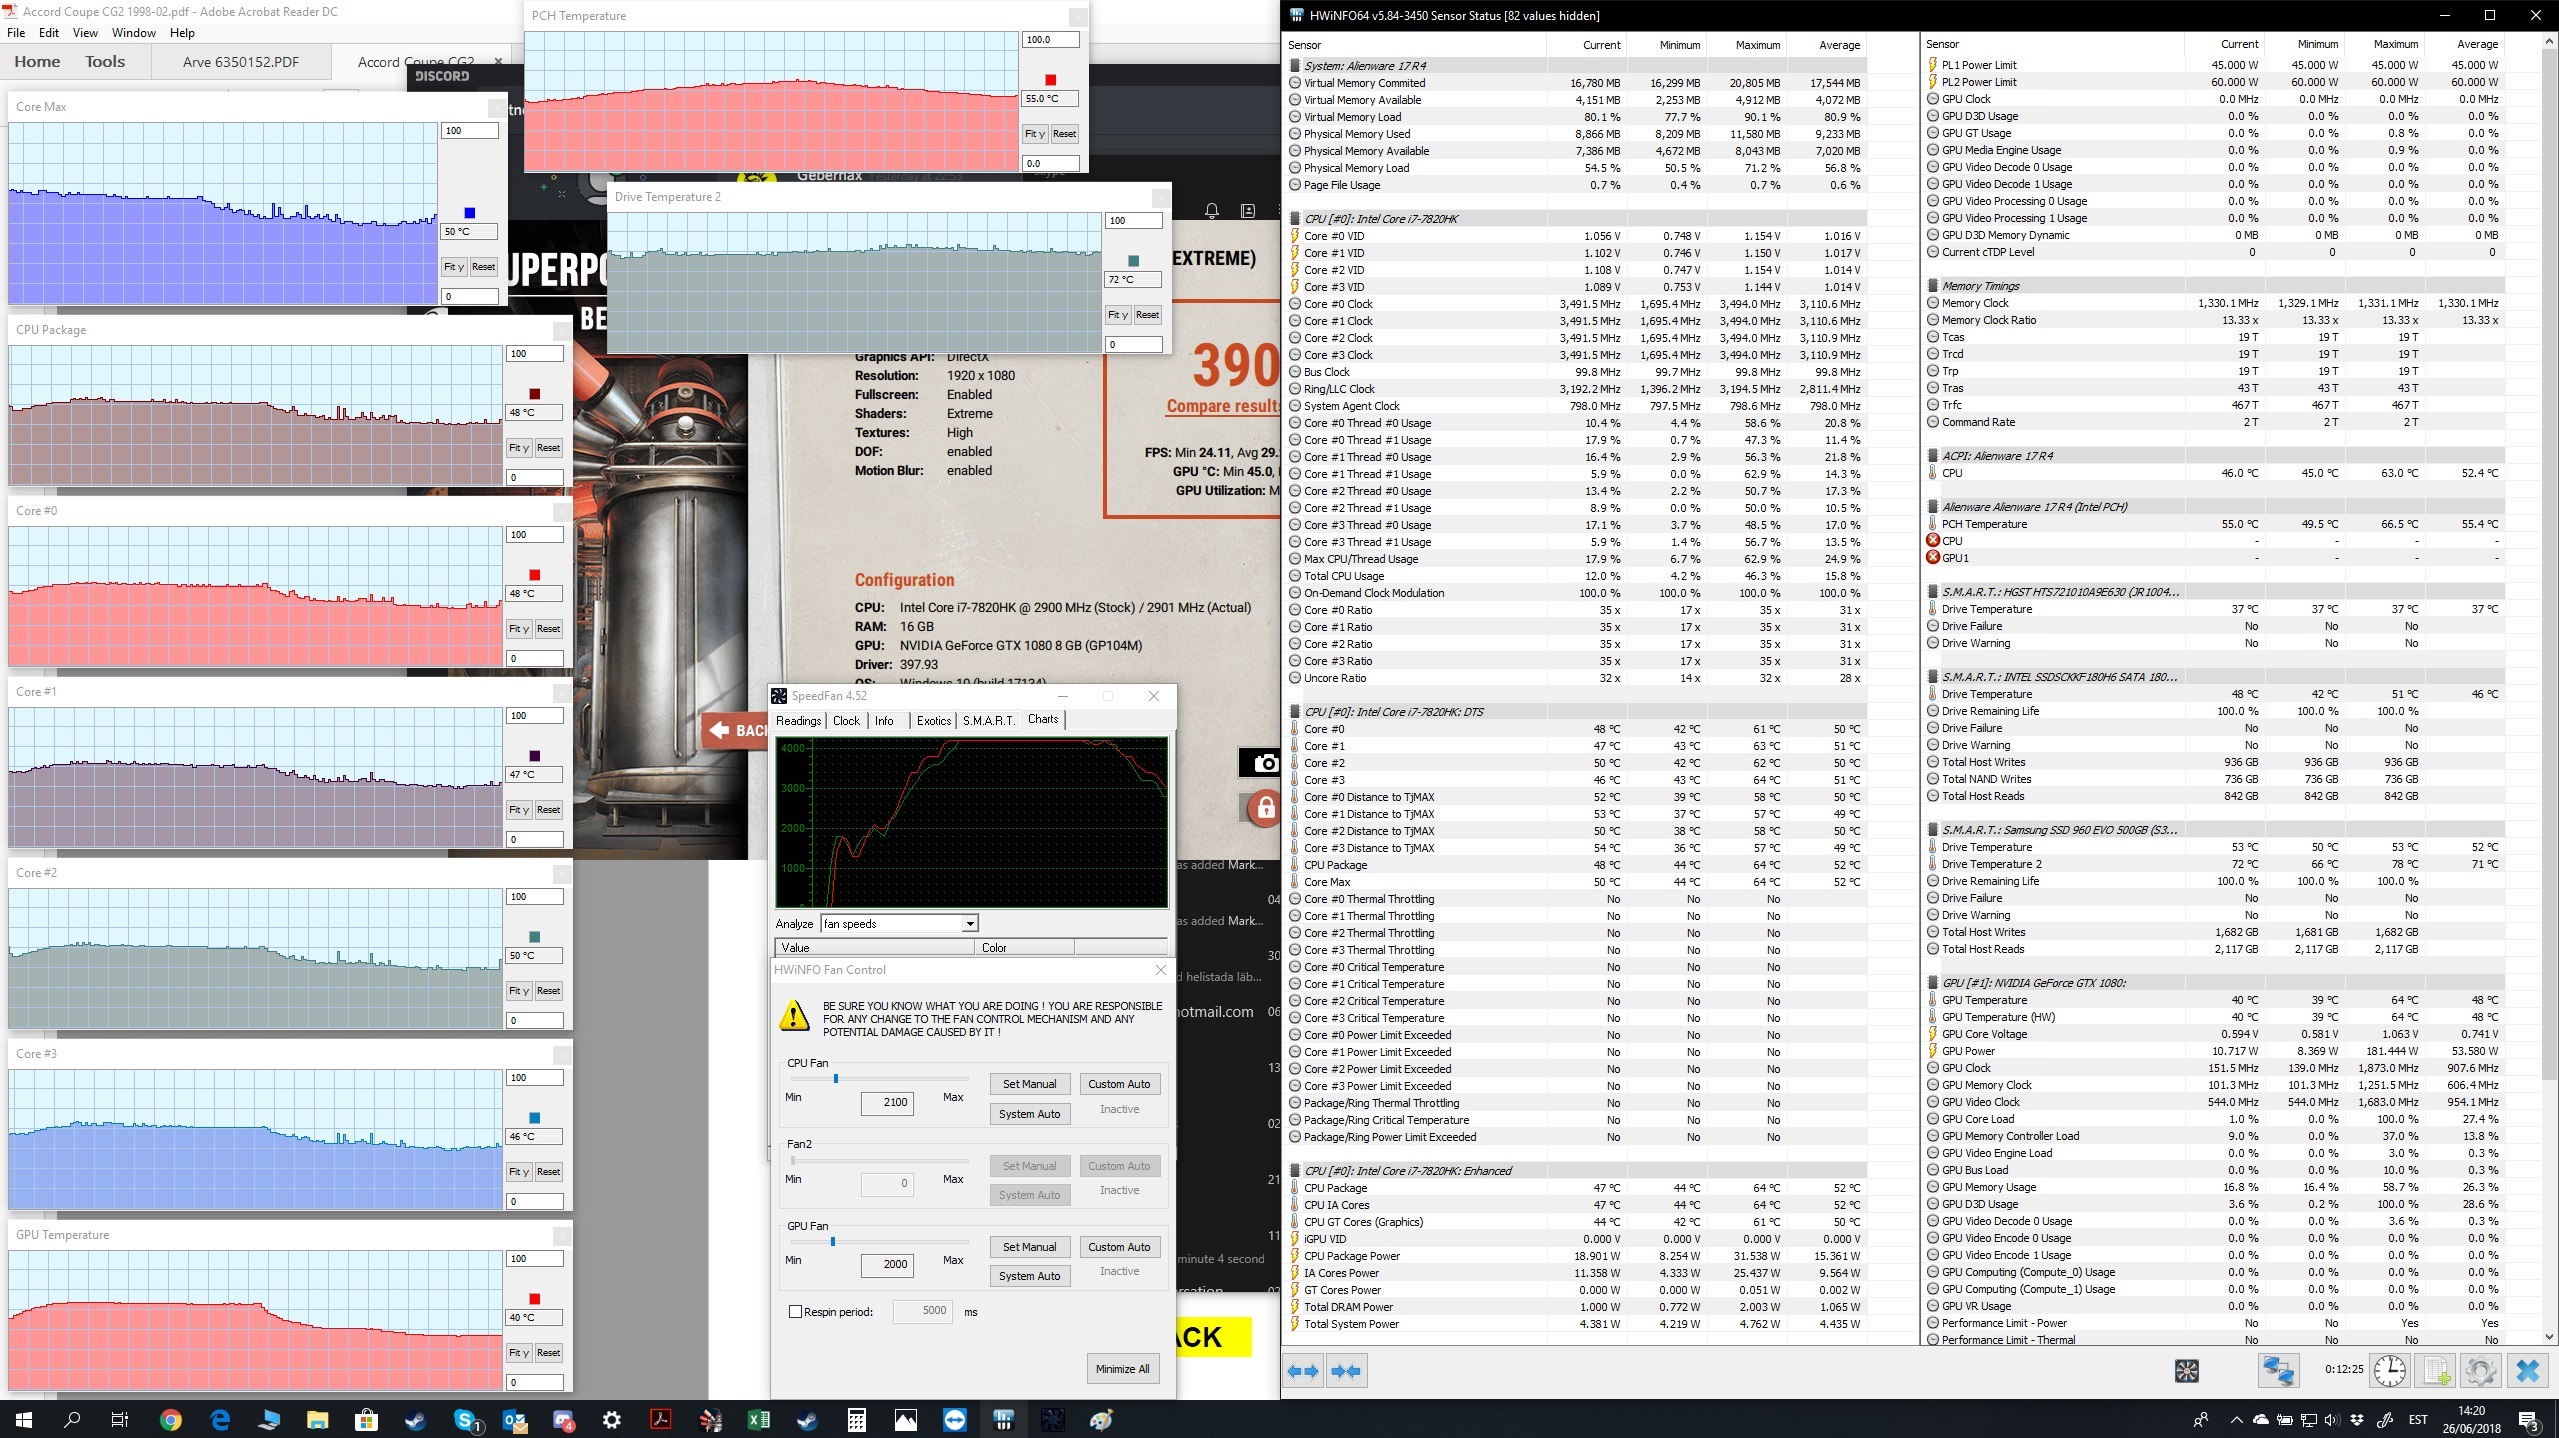Open TeamViewer from taskbar
The width and height of the screenshot is (2559, 1438).
pyautogui.click(x=955, y=1420)
